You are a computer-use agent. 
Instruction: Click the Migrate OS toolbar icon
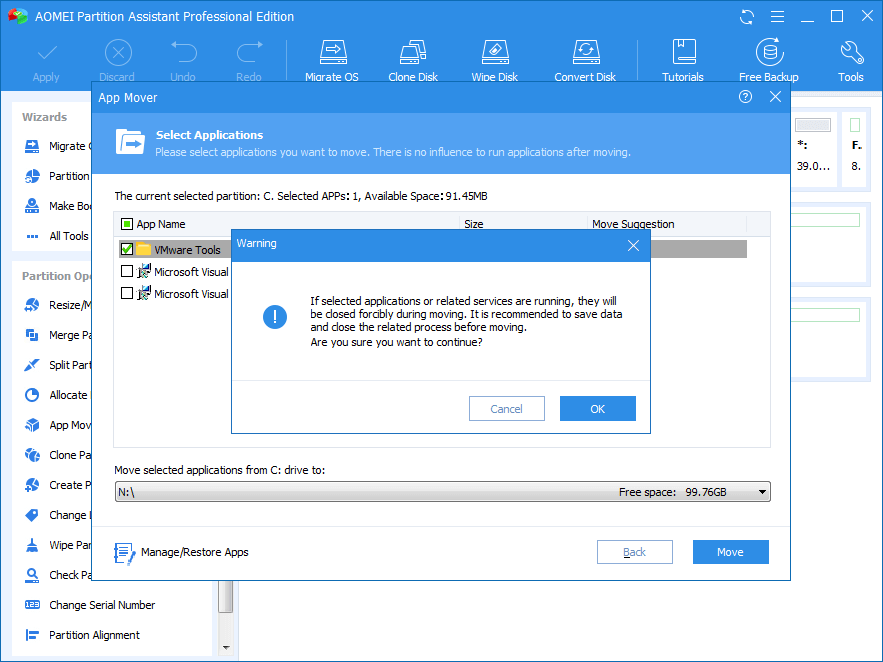click(331, 60)
